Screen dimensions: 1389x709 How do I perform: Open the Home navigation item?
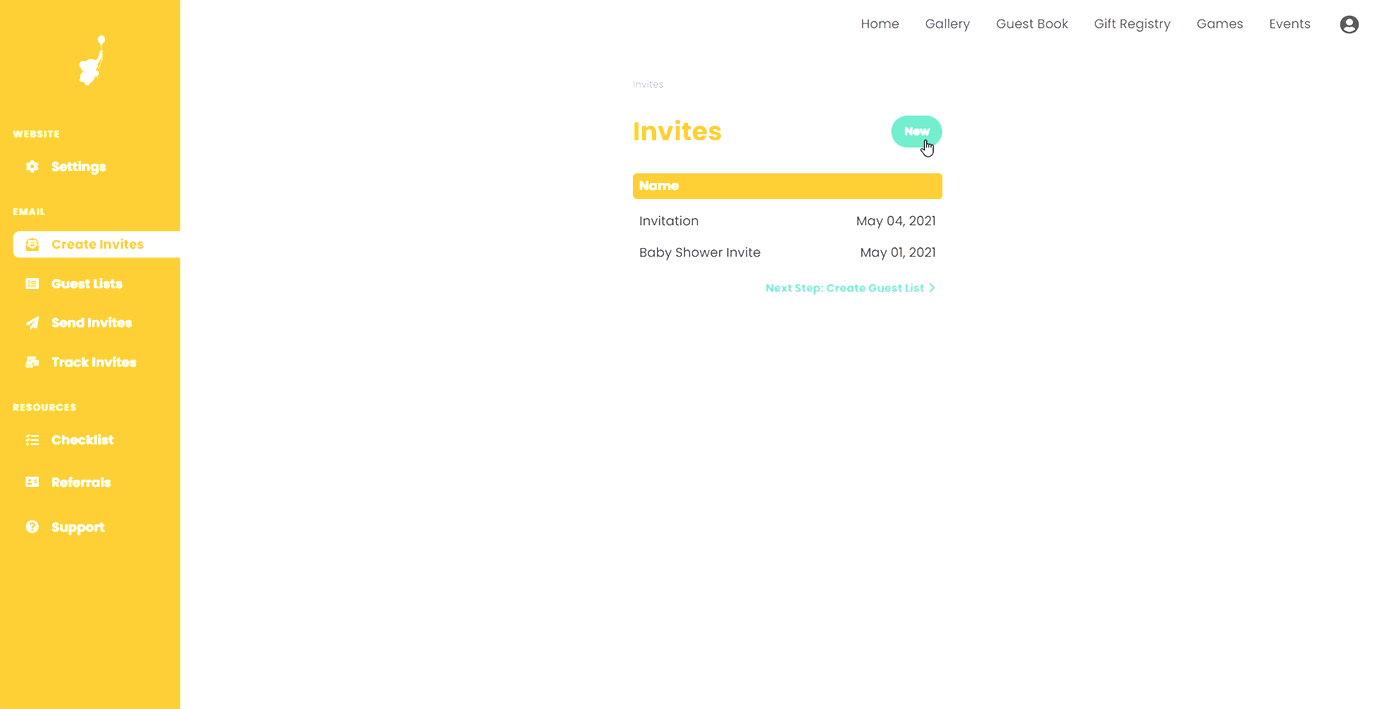pos(879,23)
